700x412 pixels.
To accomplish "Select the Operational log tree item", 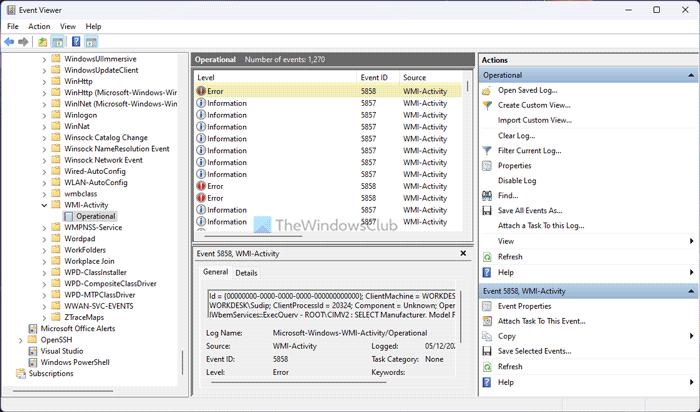I will tap(96, 216).
